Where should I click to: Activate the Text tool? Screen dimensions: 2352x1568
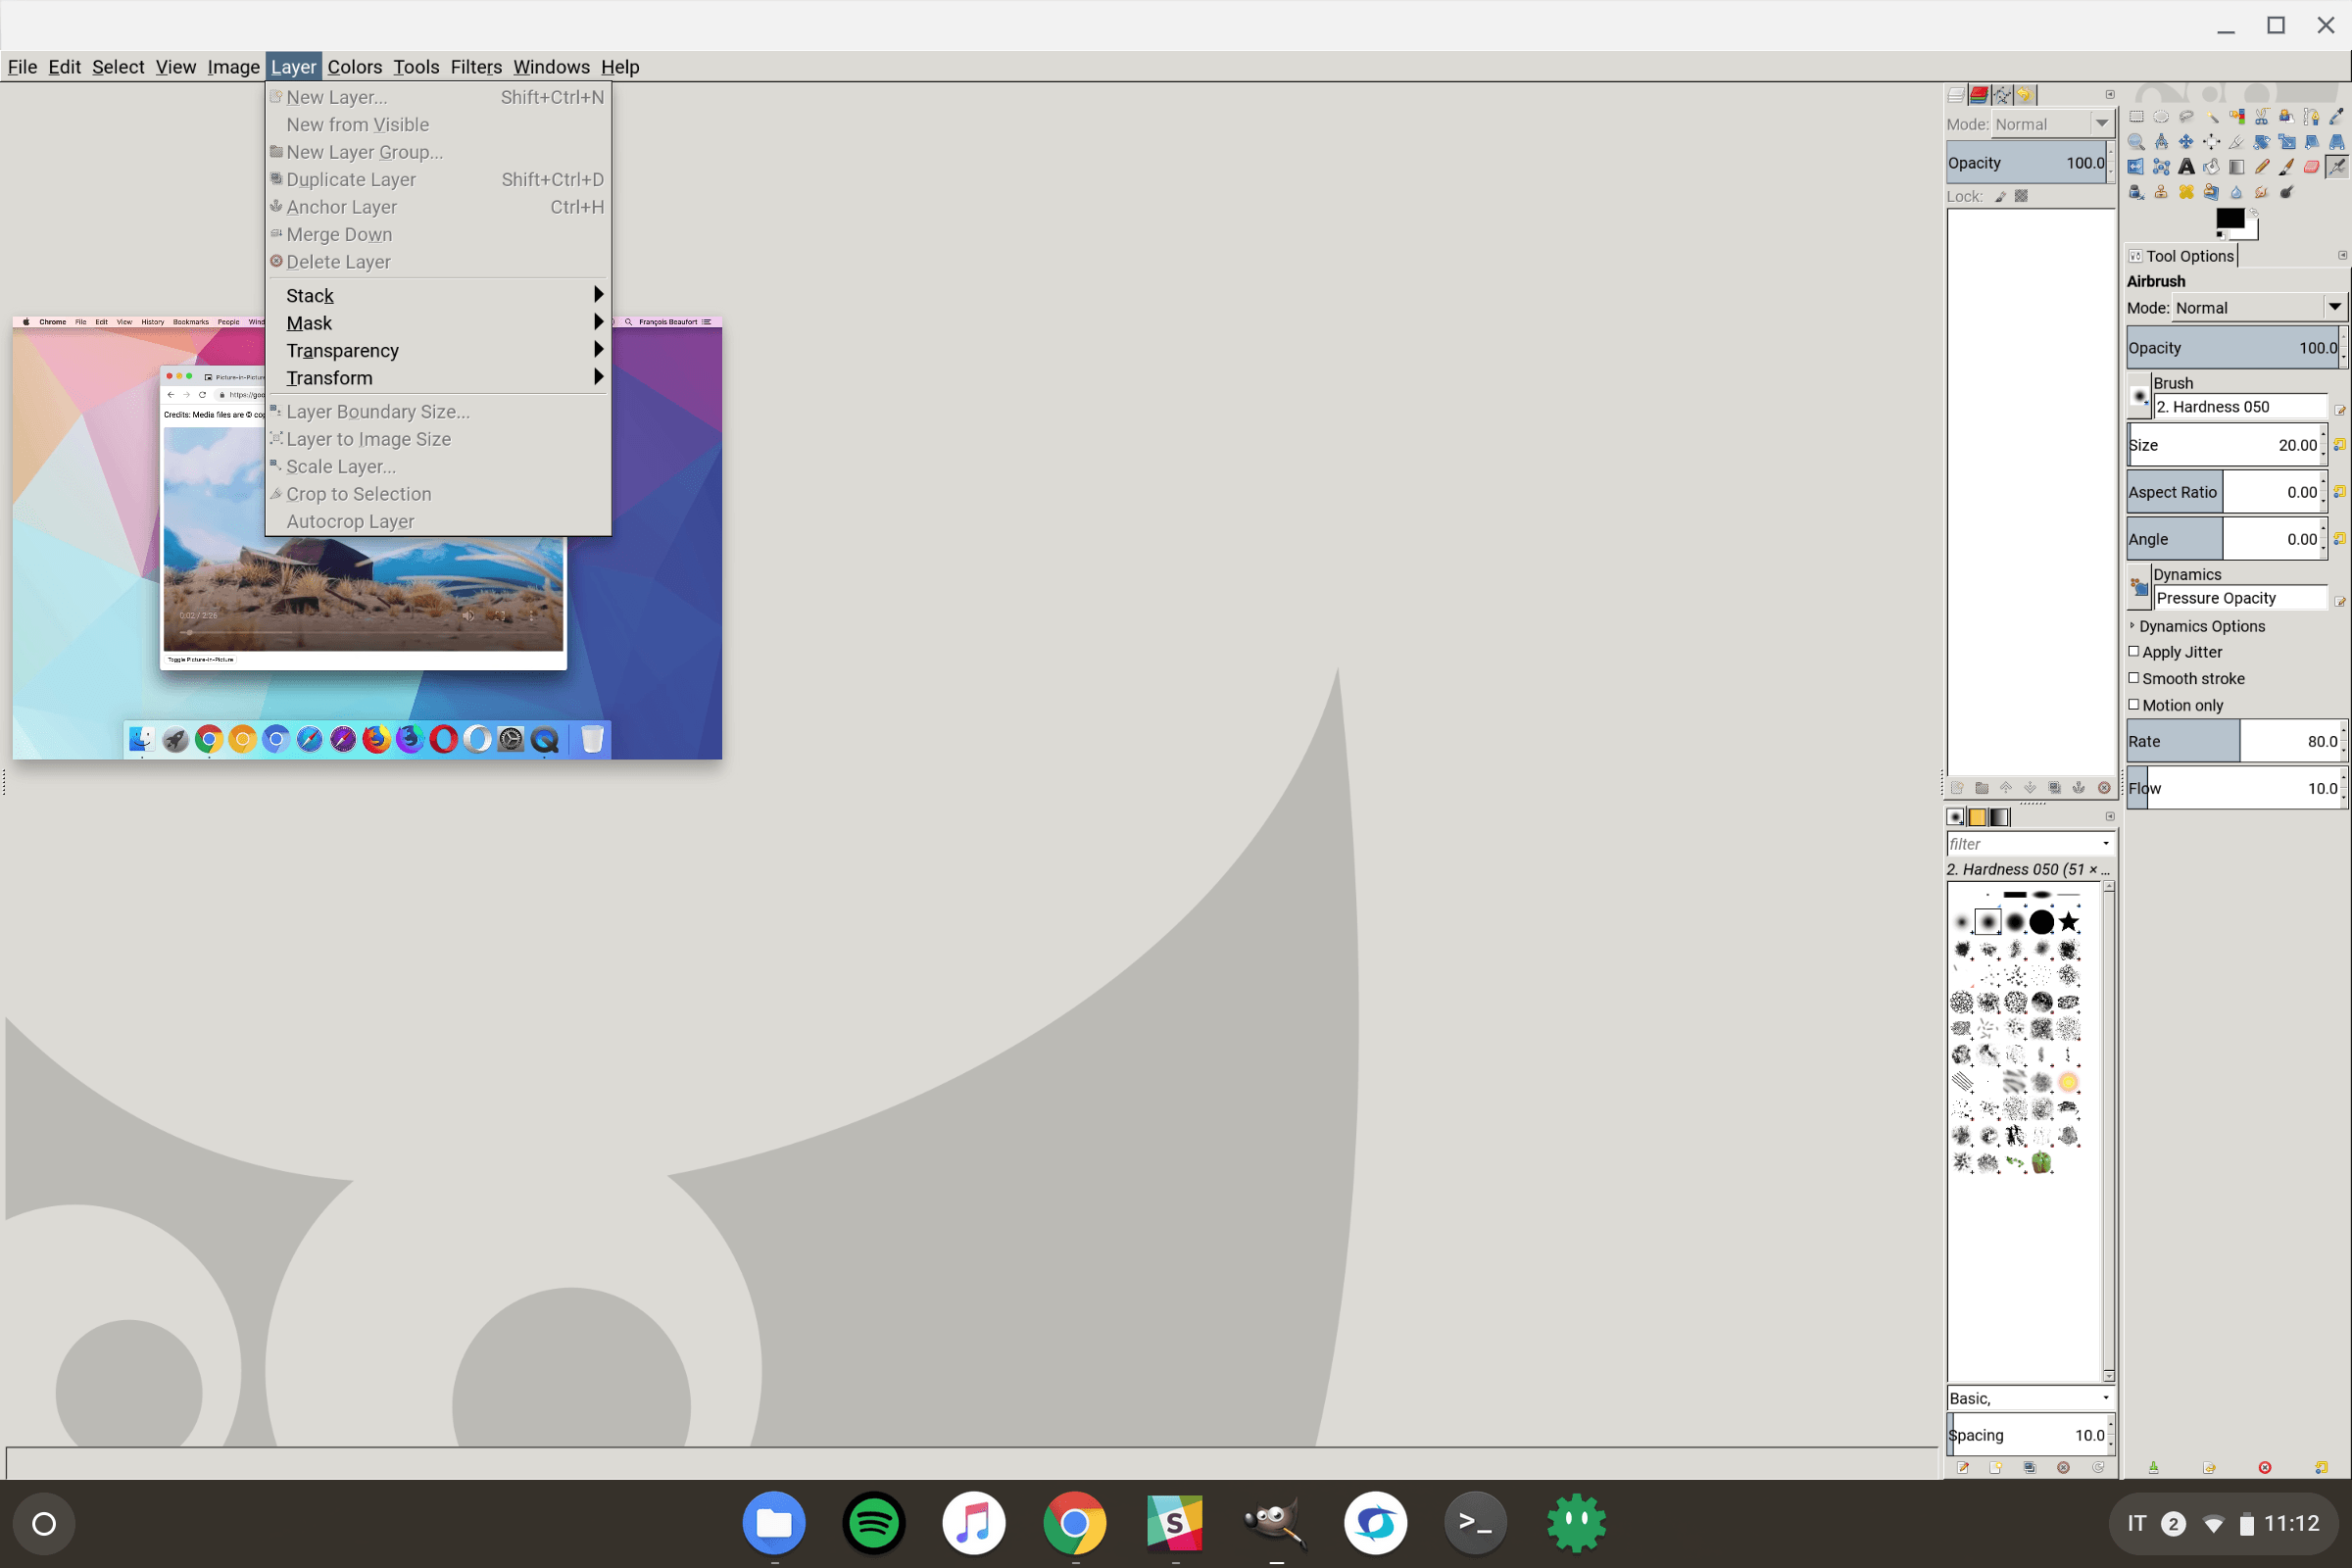click(x=2187, y=167)
